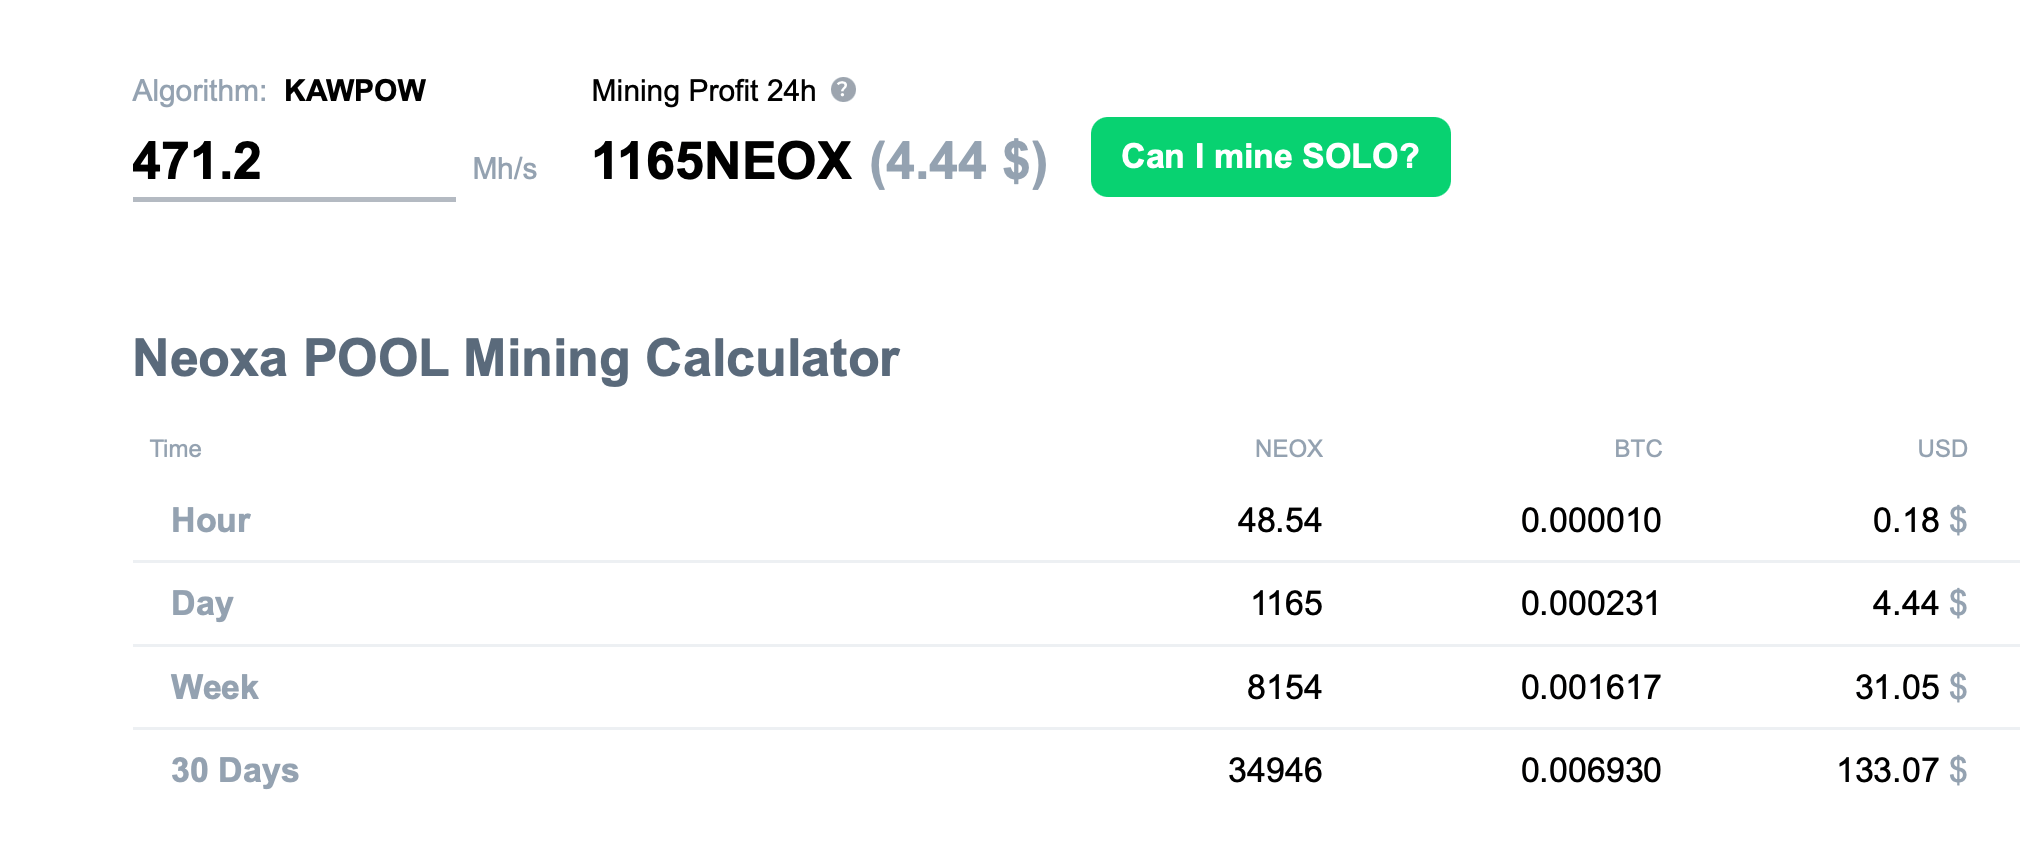Click the BTC column header
This screenshot has width=2044, height=842.
pyautogui.click(x=1637, y=449)
